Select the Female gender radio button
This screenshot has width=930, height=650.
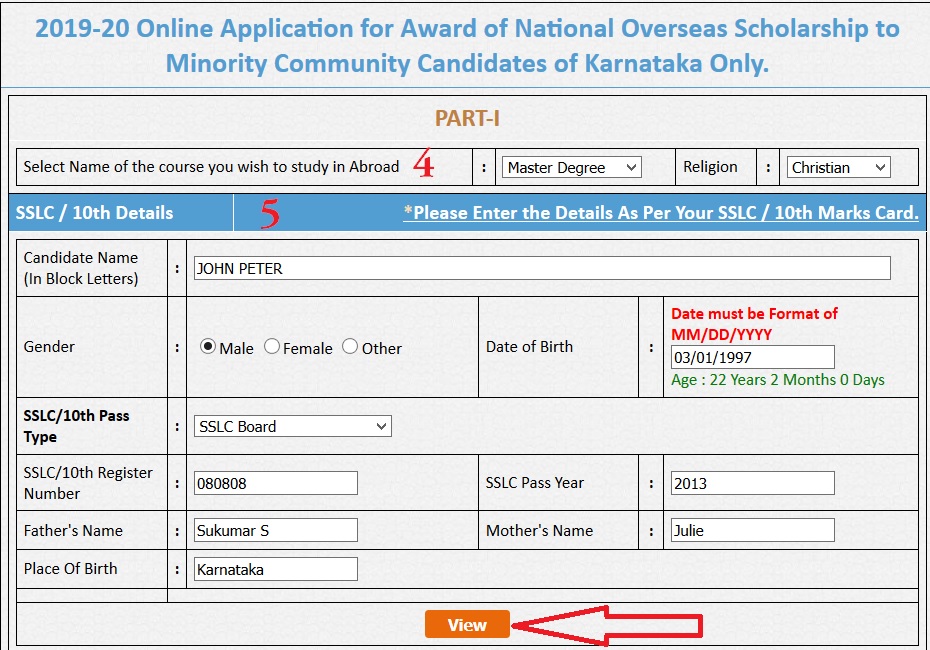(x=272, y=346)
